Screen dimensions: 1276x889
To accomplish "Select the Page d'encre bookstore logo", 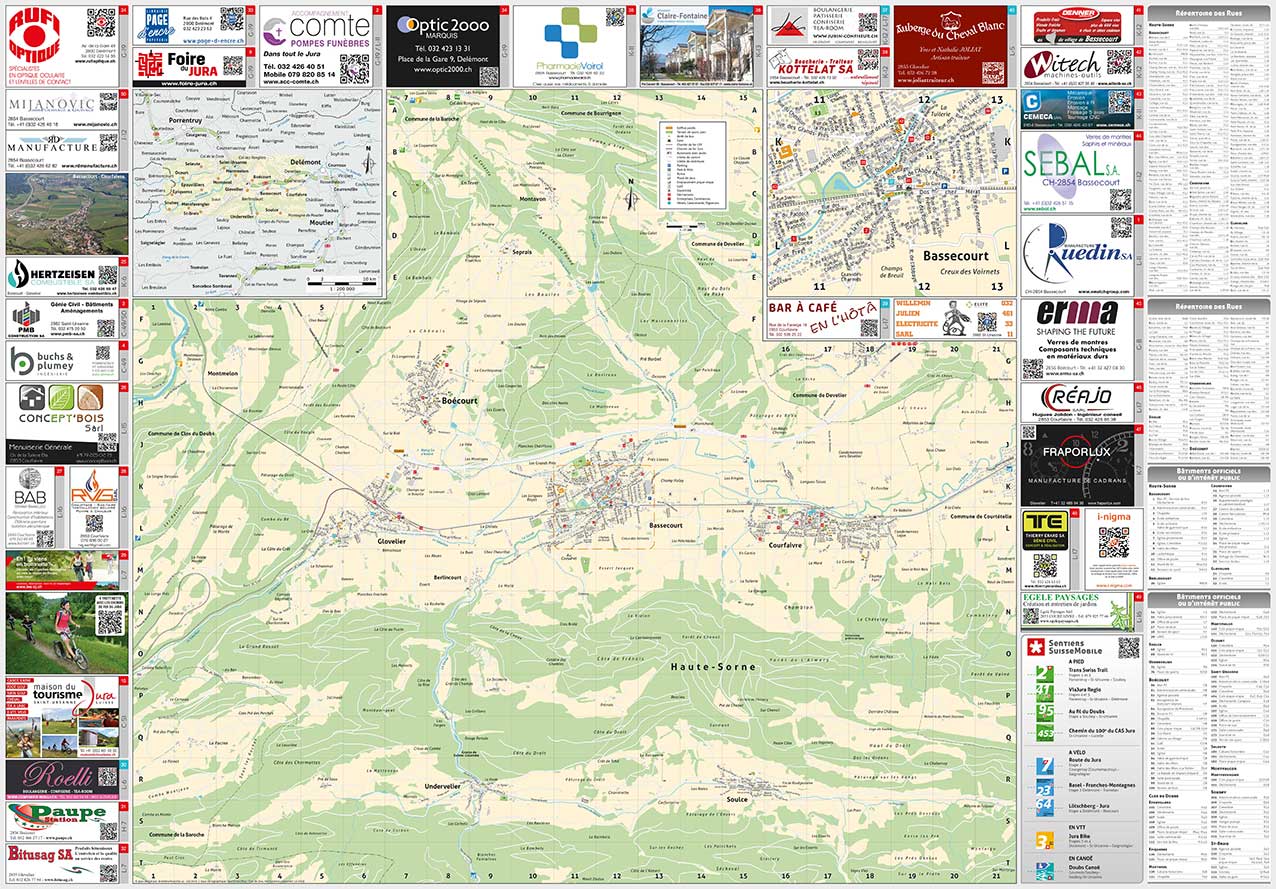I will (158, 25).
